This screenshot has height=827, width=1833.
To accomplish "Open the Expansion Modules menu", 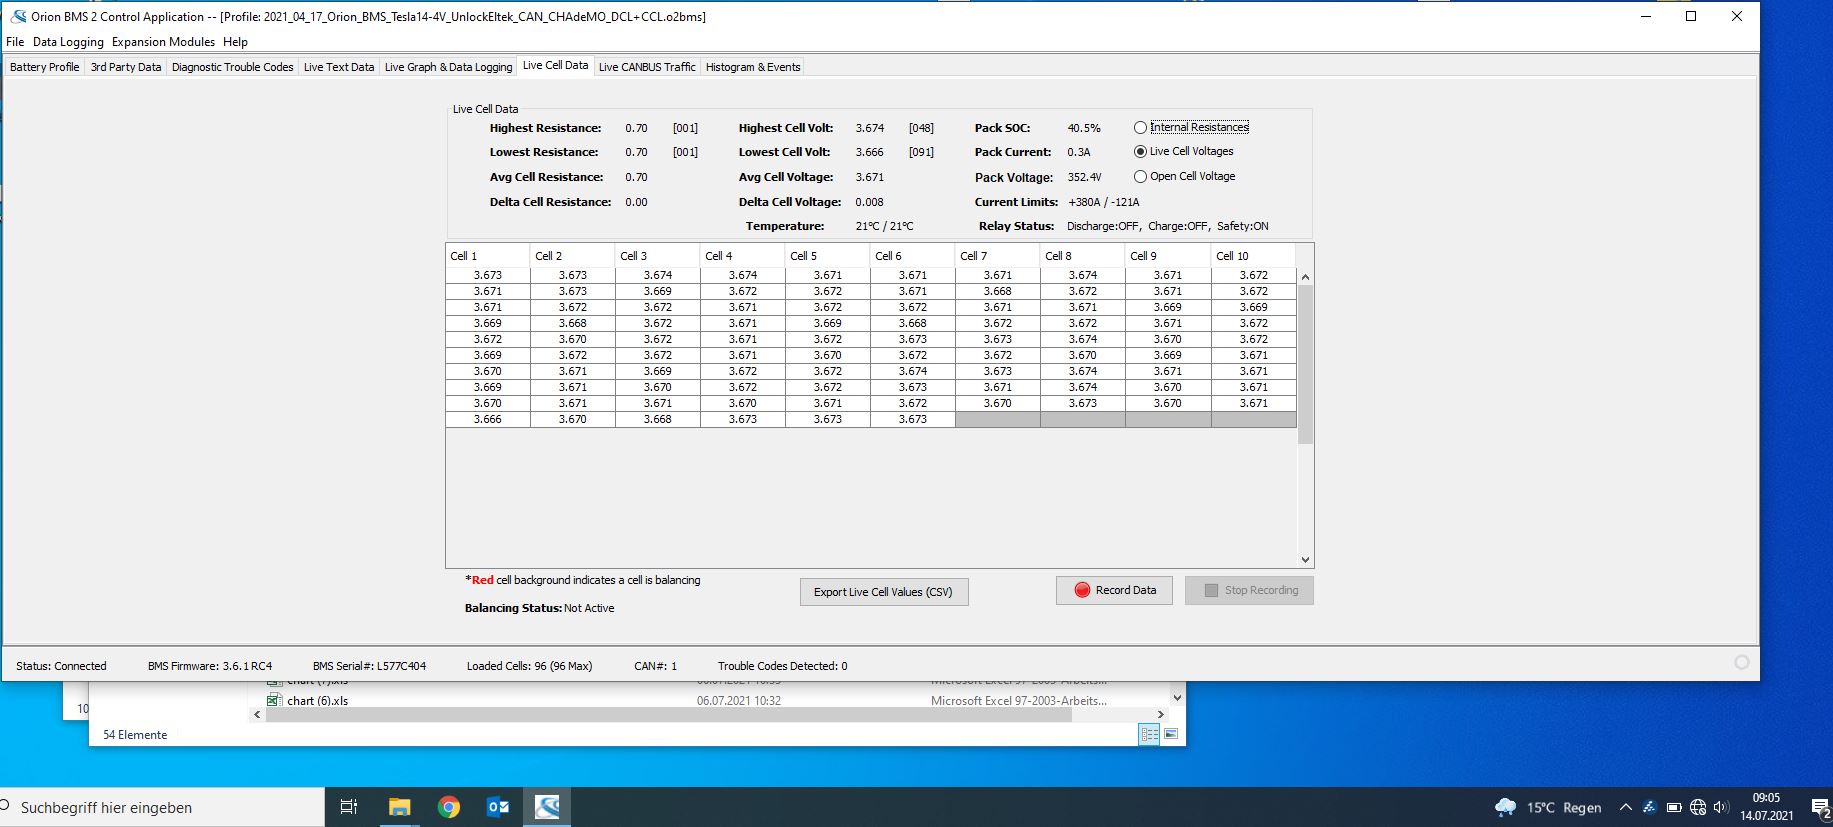I will coord(163,42).
